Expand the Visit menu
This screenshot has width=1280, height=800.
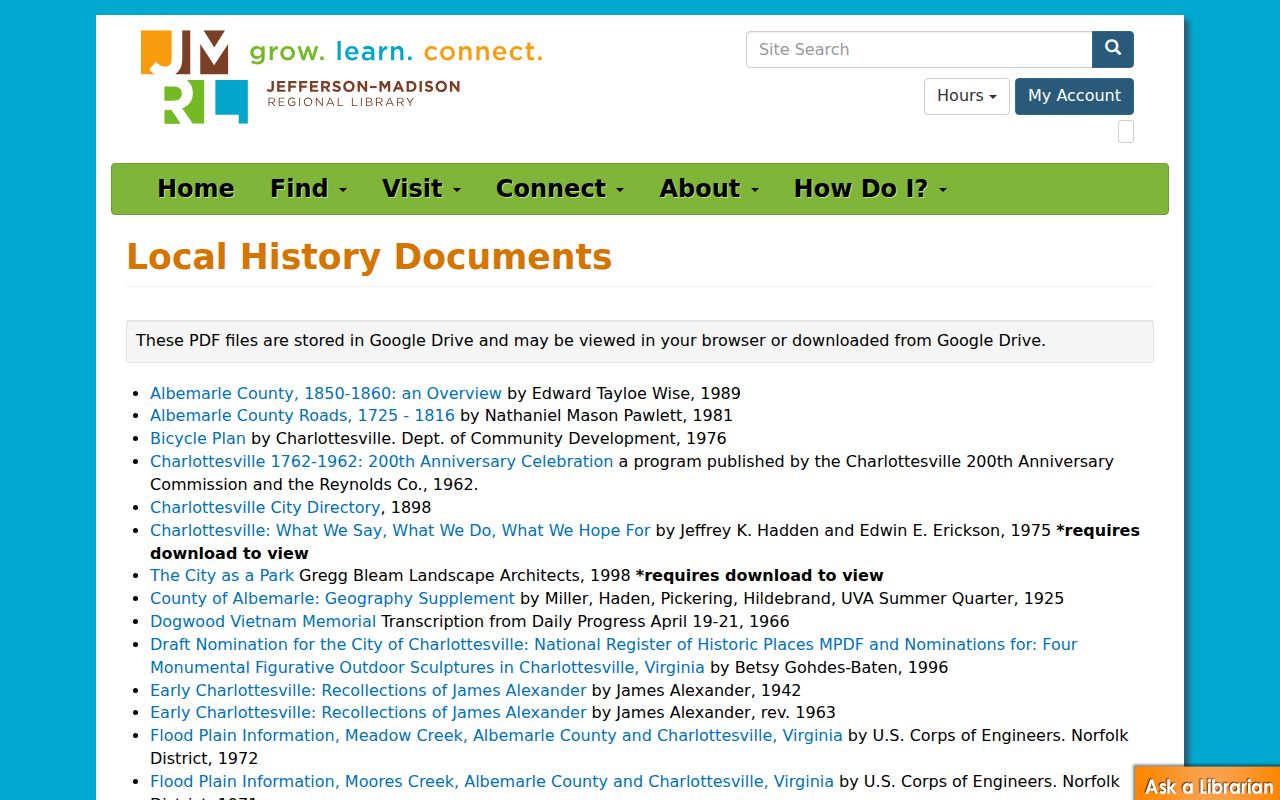coord(421,189)
